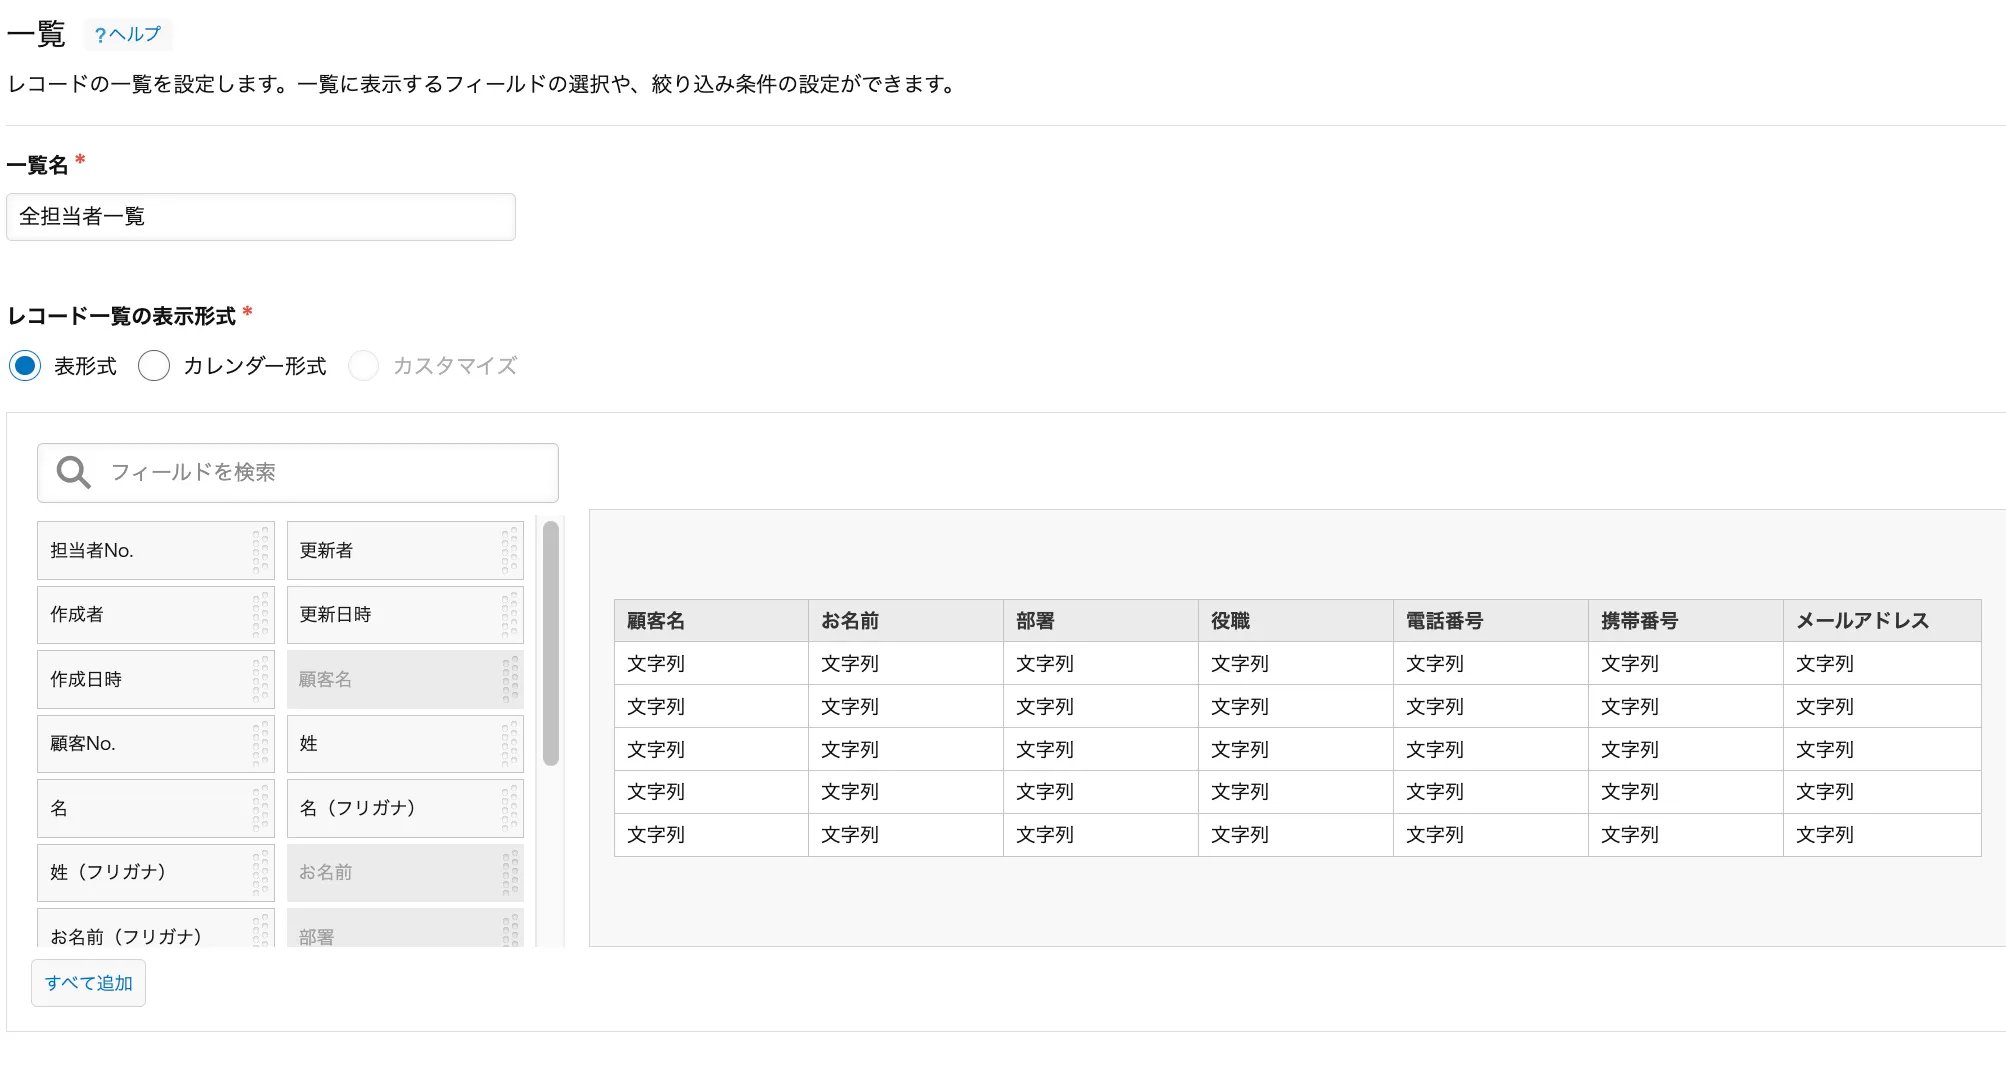Click drag handle on 名(フリガナ) field
This screenshot has height=1080, width=2006.
pyautogui.click(x=510, y=808)
